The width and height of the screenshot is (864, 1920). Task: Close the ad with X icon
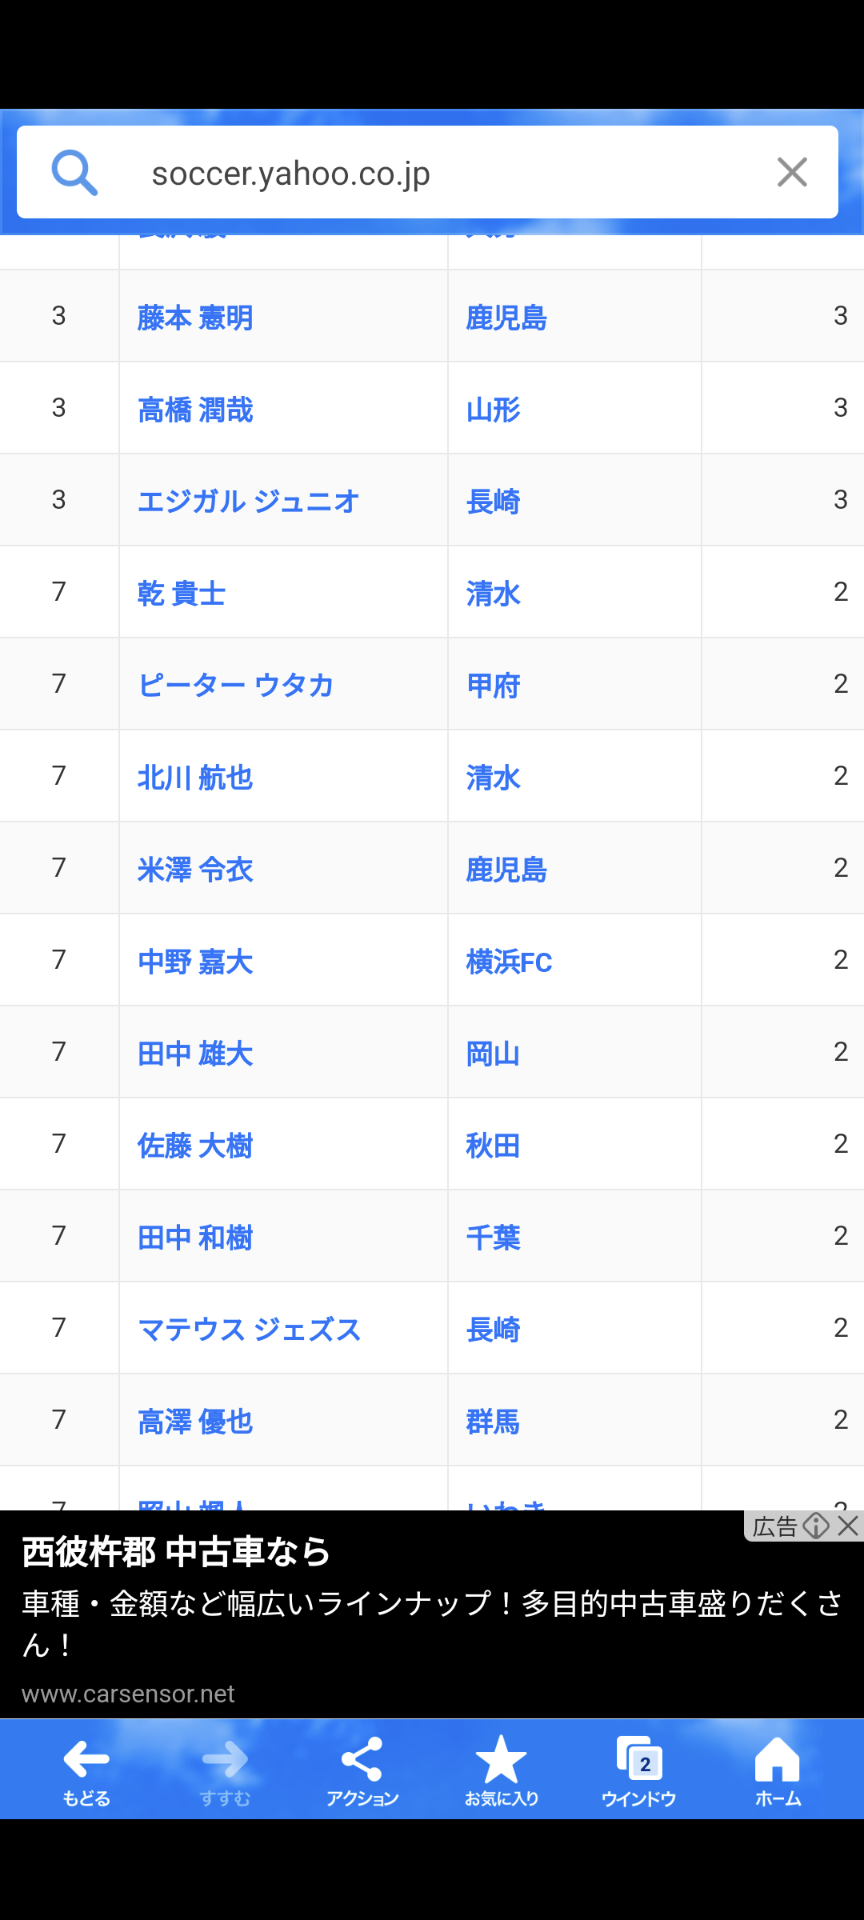coord(848,1525)
